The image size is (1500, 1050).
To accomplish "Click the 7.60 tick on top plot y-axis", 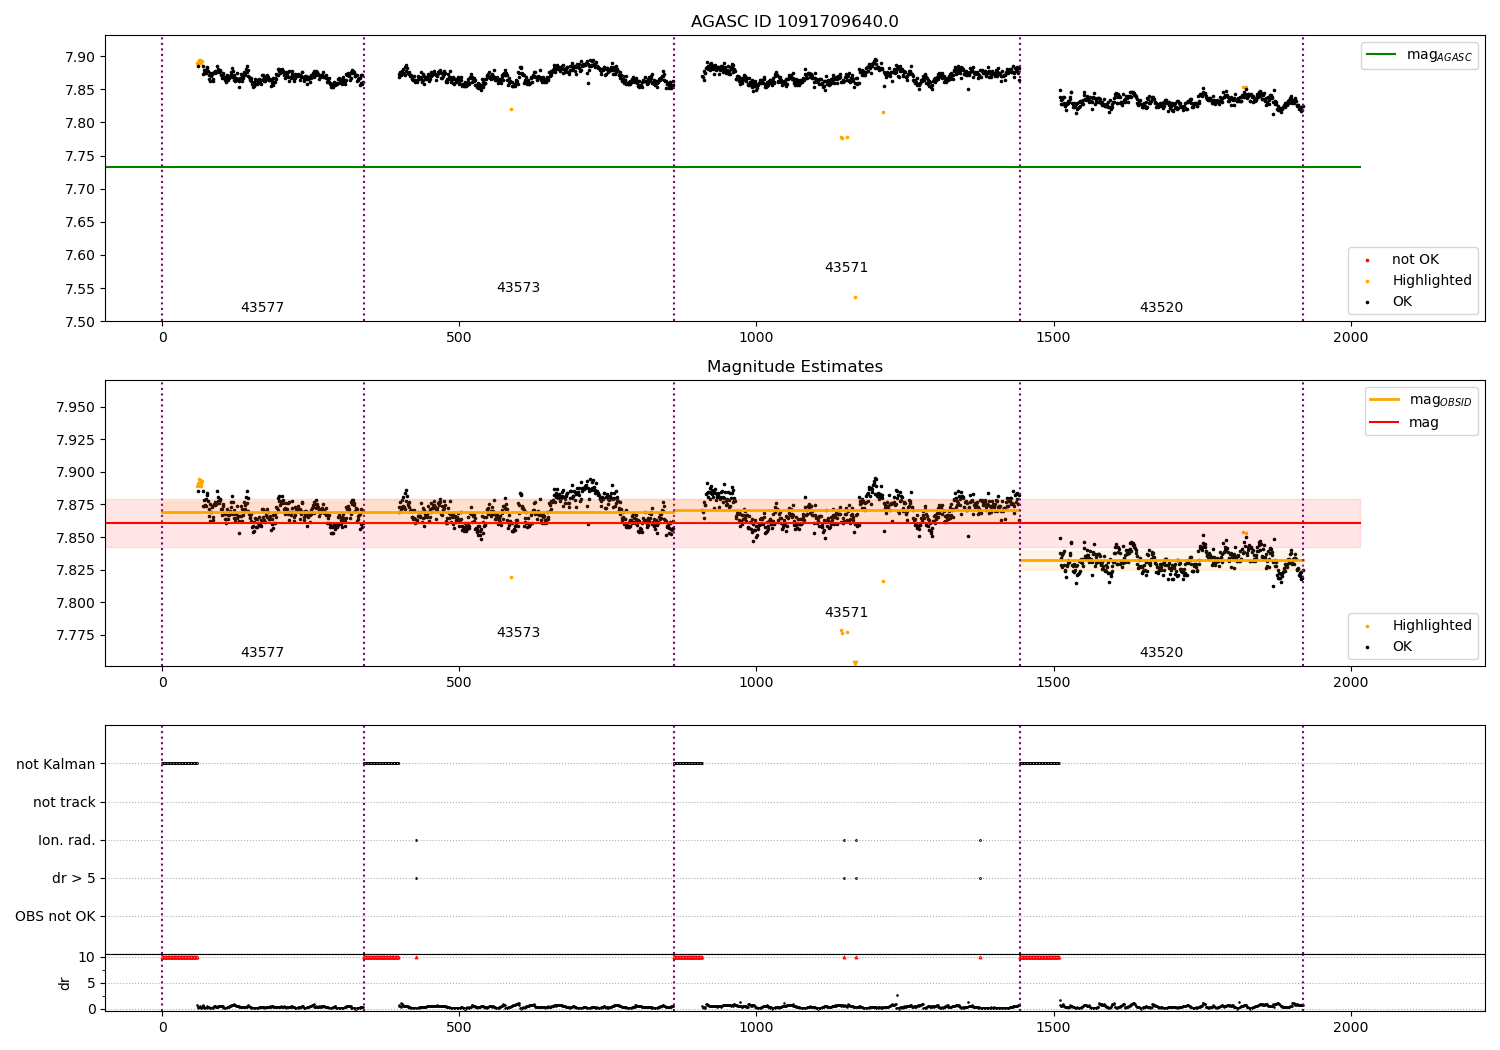I will pos(79,256).
